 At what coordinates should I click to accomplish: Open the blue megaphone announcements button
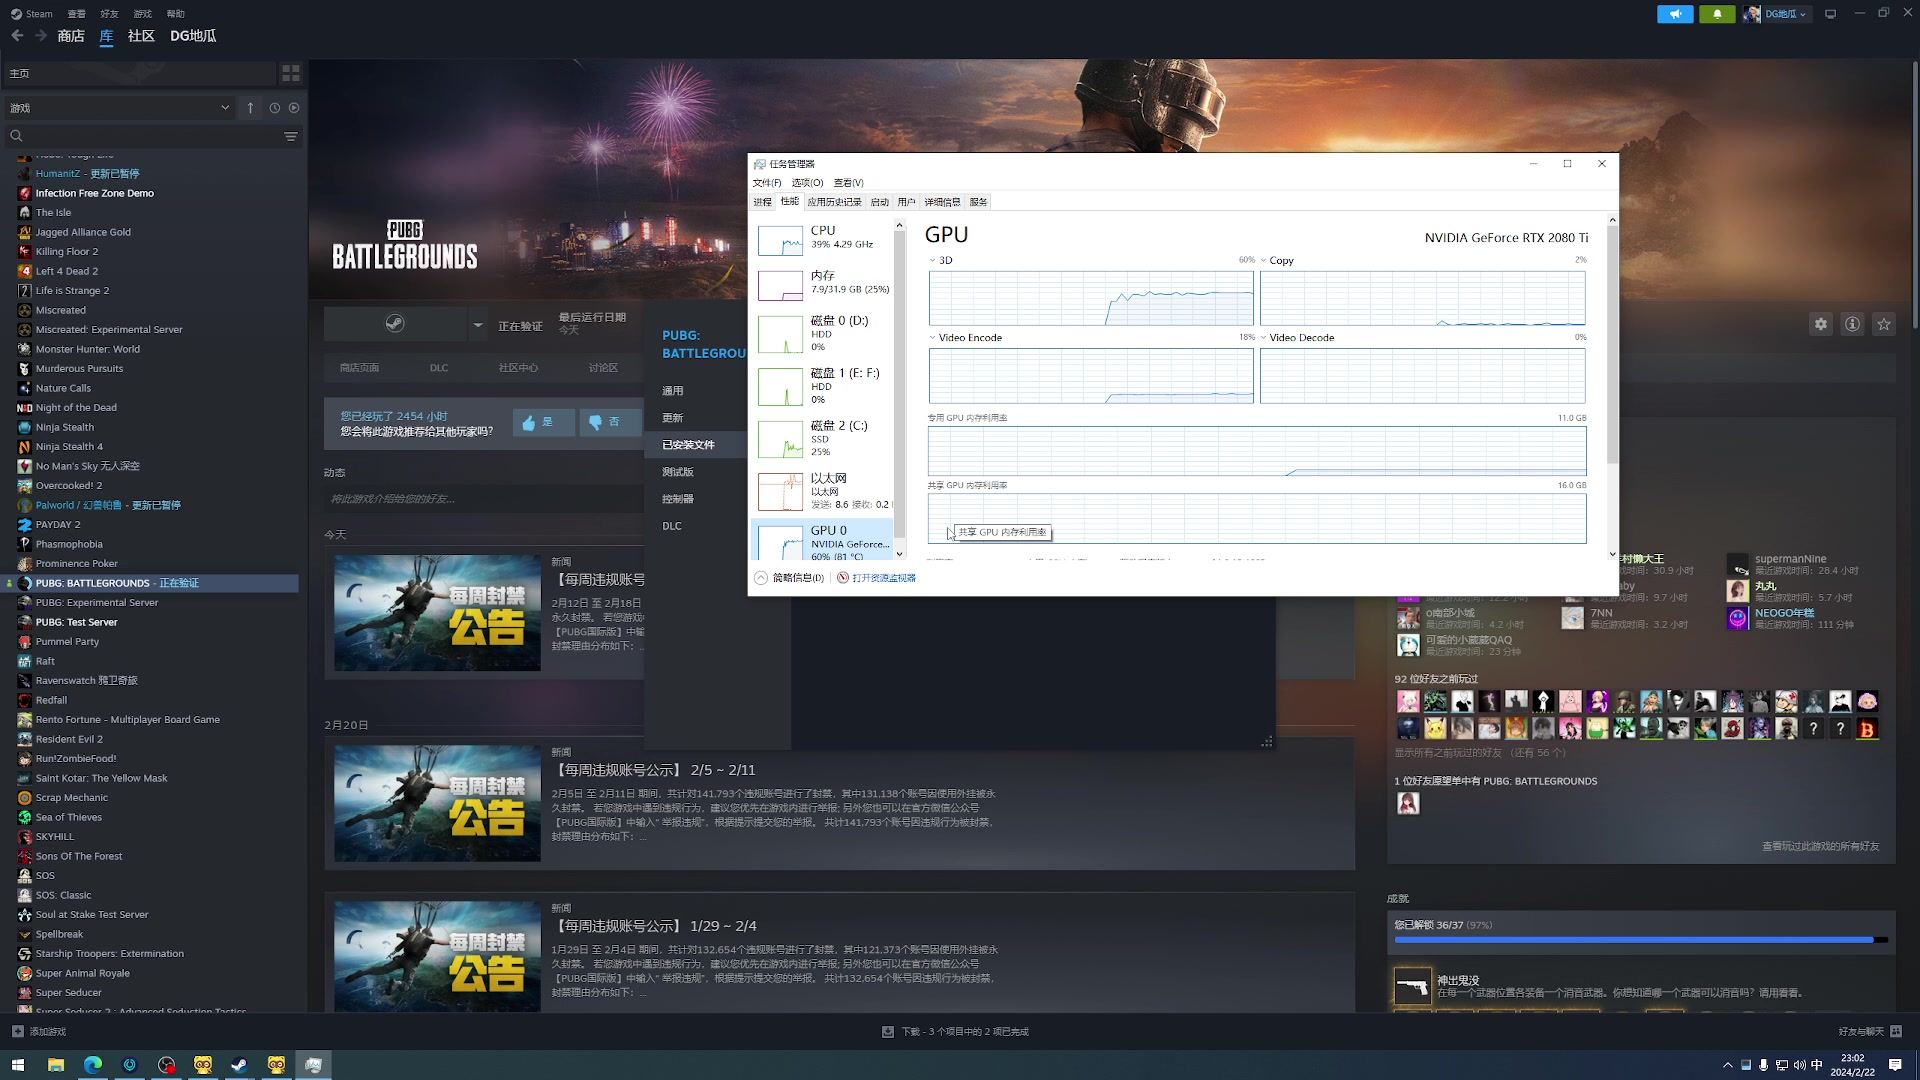(x=1675, y=14)
